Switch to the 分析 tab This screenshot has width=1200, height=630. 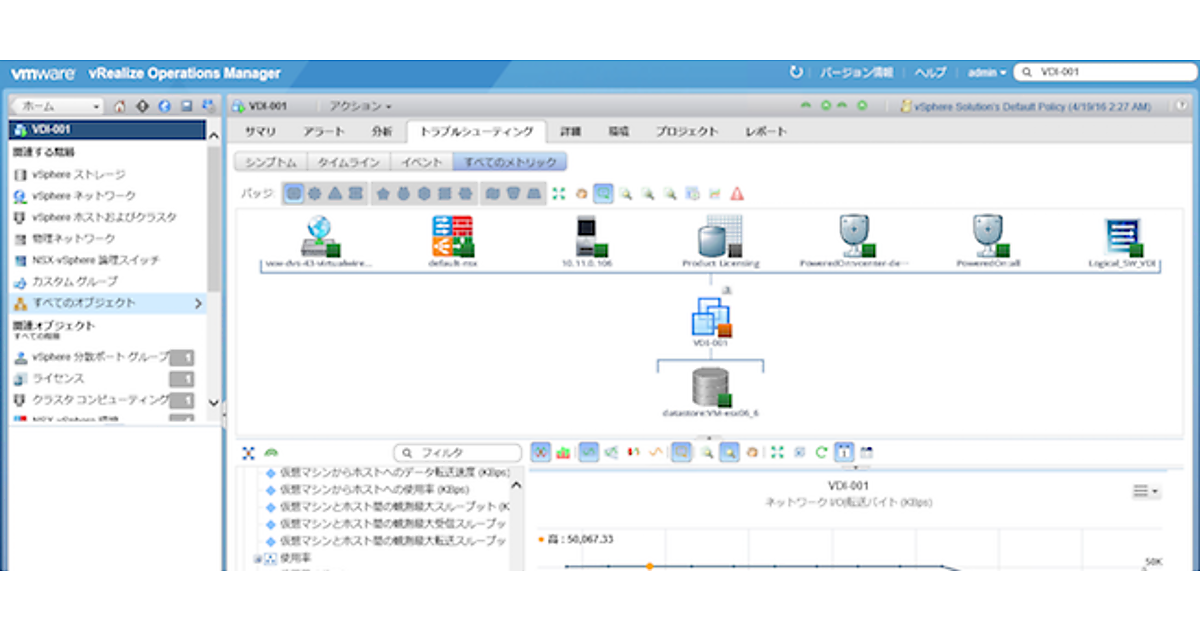pos(382,132)
